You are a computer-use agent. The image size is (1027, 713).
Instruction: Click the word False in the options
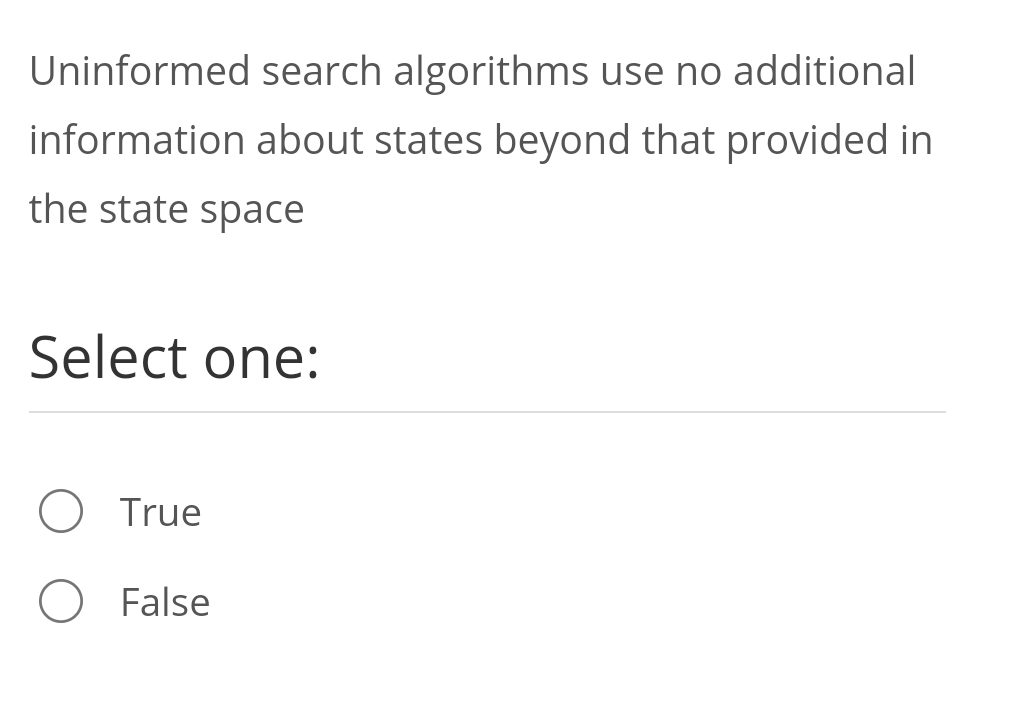tap(165, 601)
